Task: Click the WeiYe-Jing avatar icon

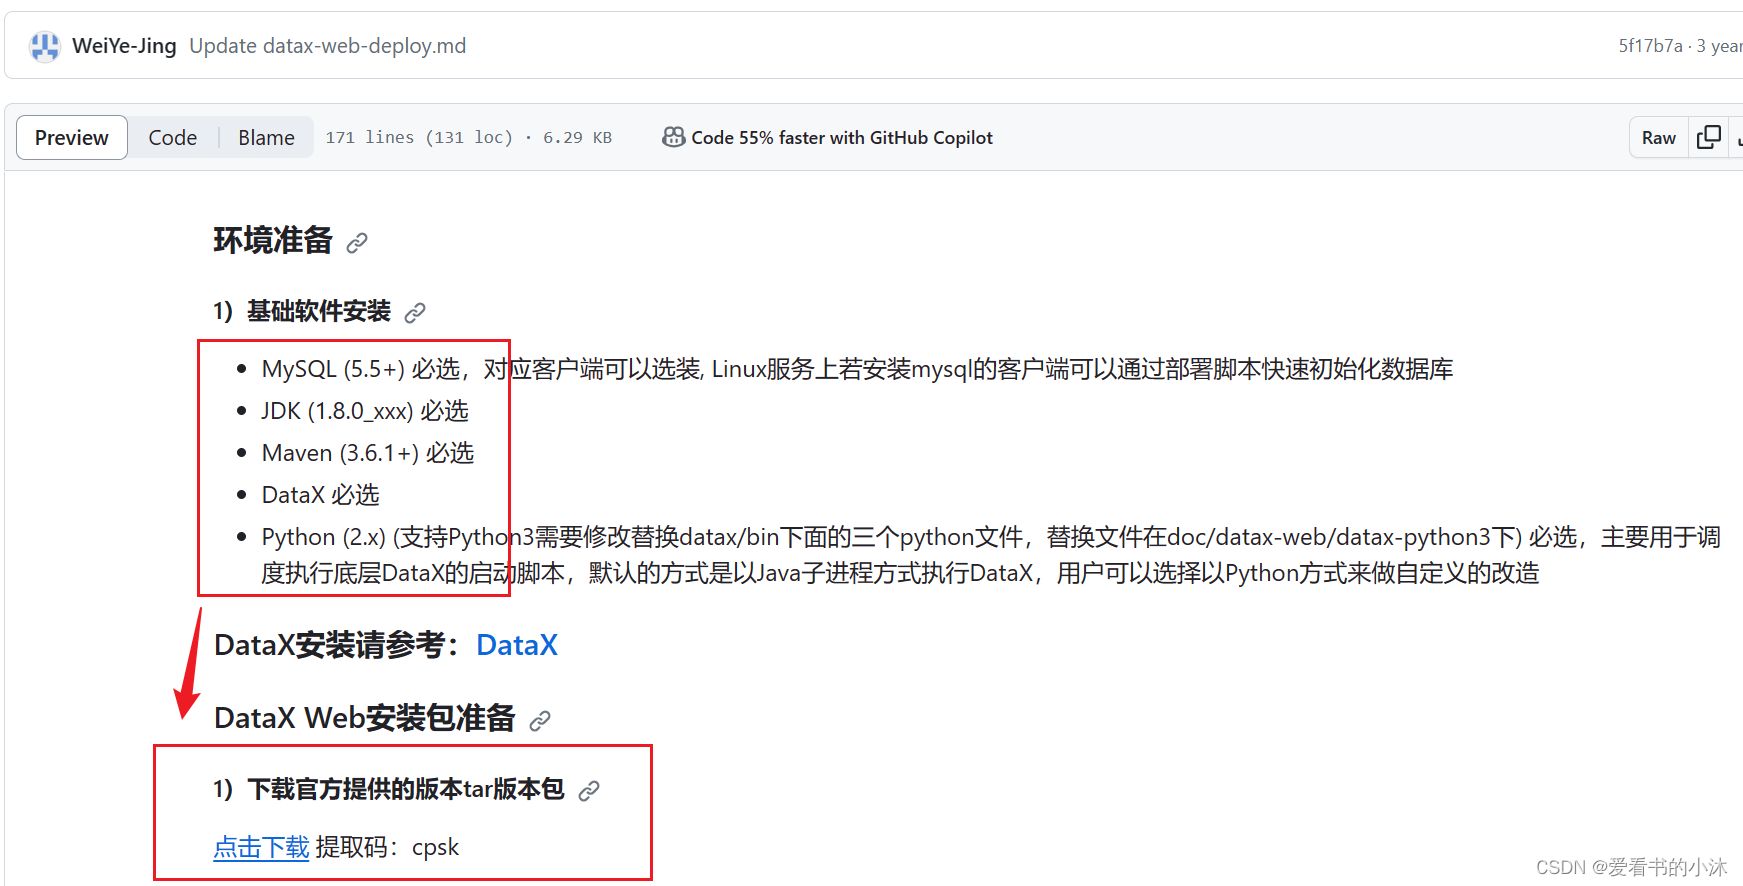Action: tap(44, 46)
